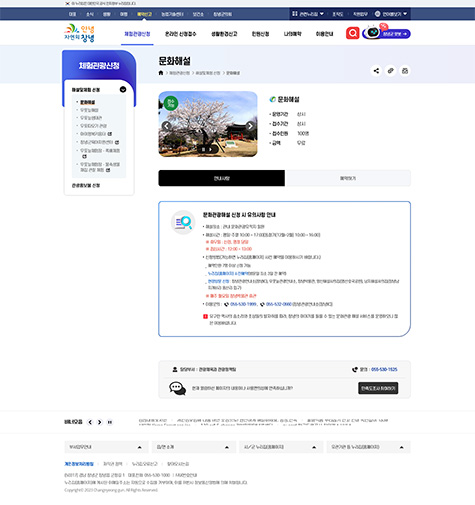This screenshot has width=475, height=505.
Task: Go home via breadcrumb house icon
Action: pyautogui.click(x=161, y=73)
